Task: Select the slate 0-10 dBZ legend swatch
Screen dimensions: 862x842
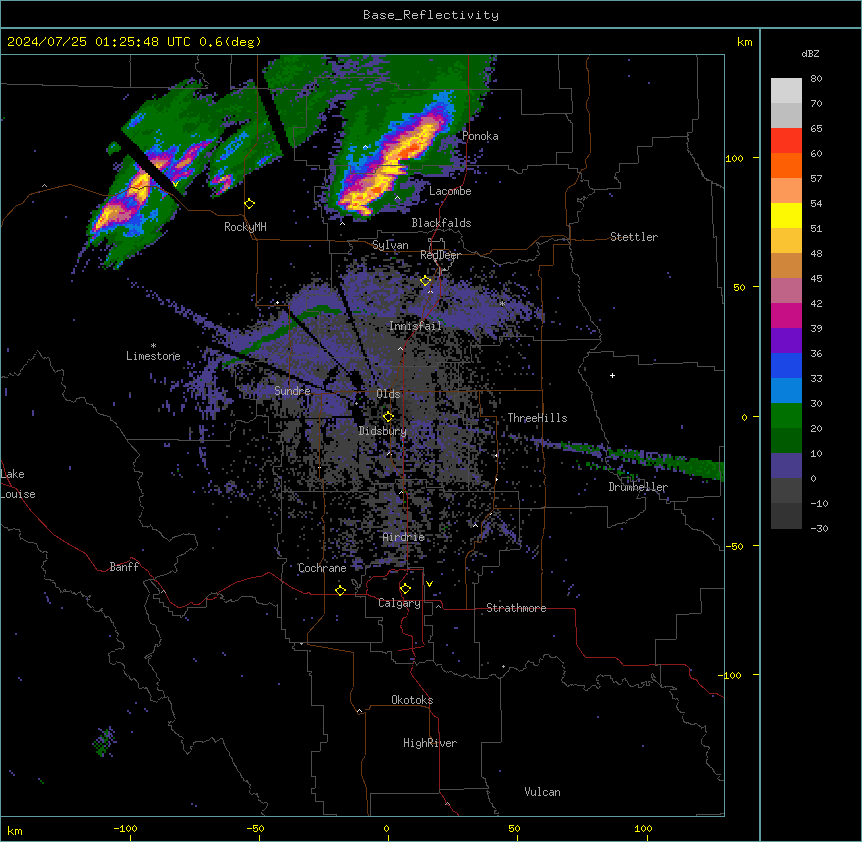Action: tap(786, 466)
